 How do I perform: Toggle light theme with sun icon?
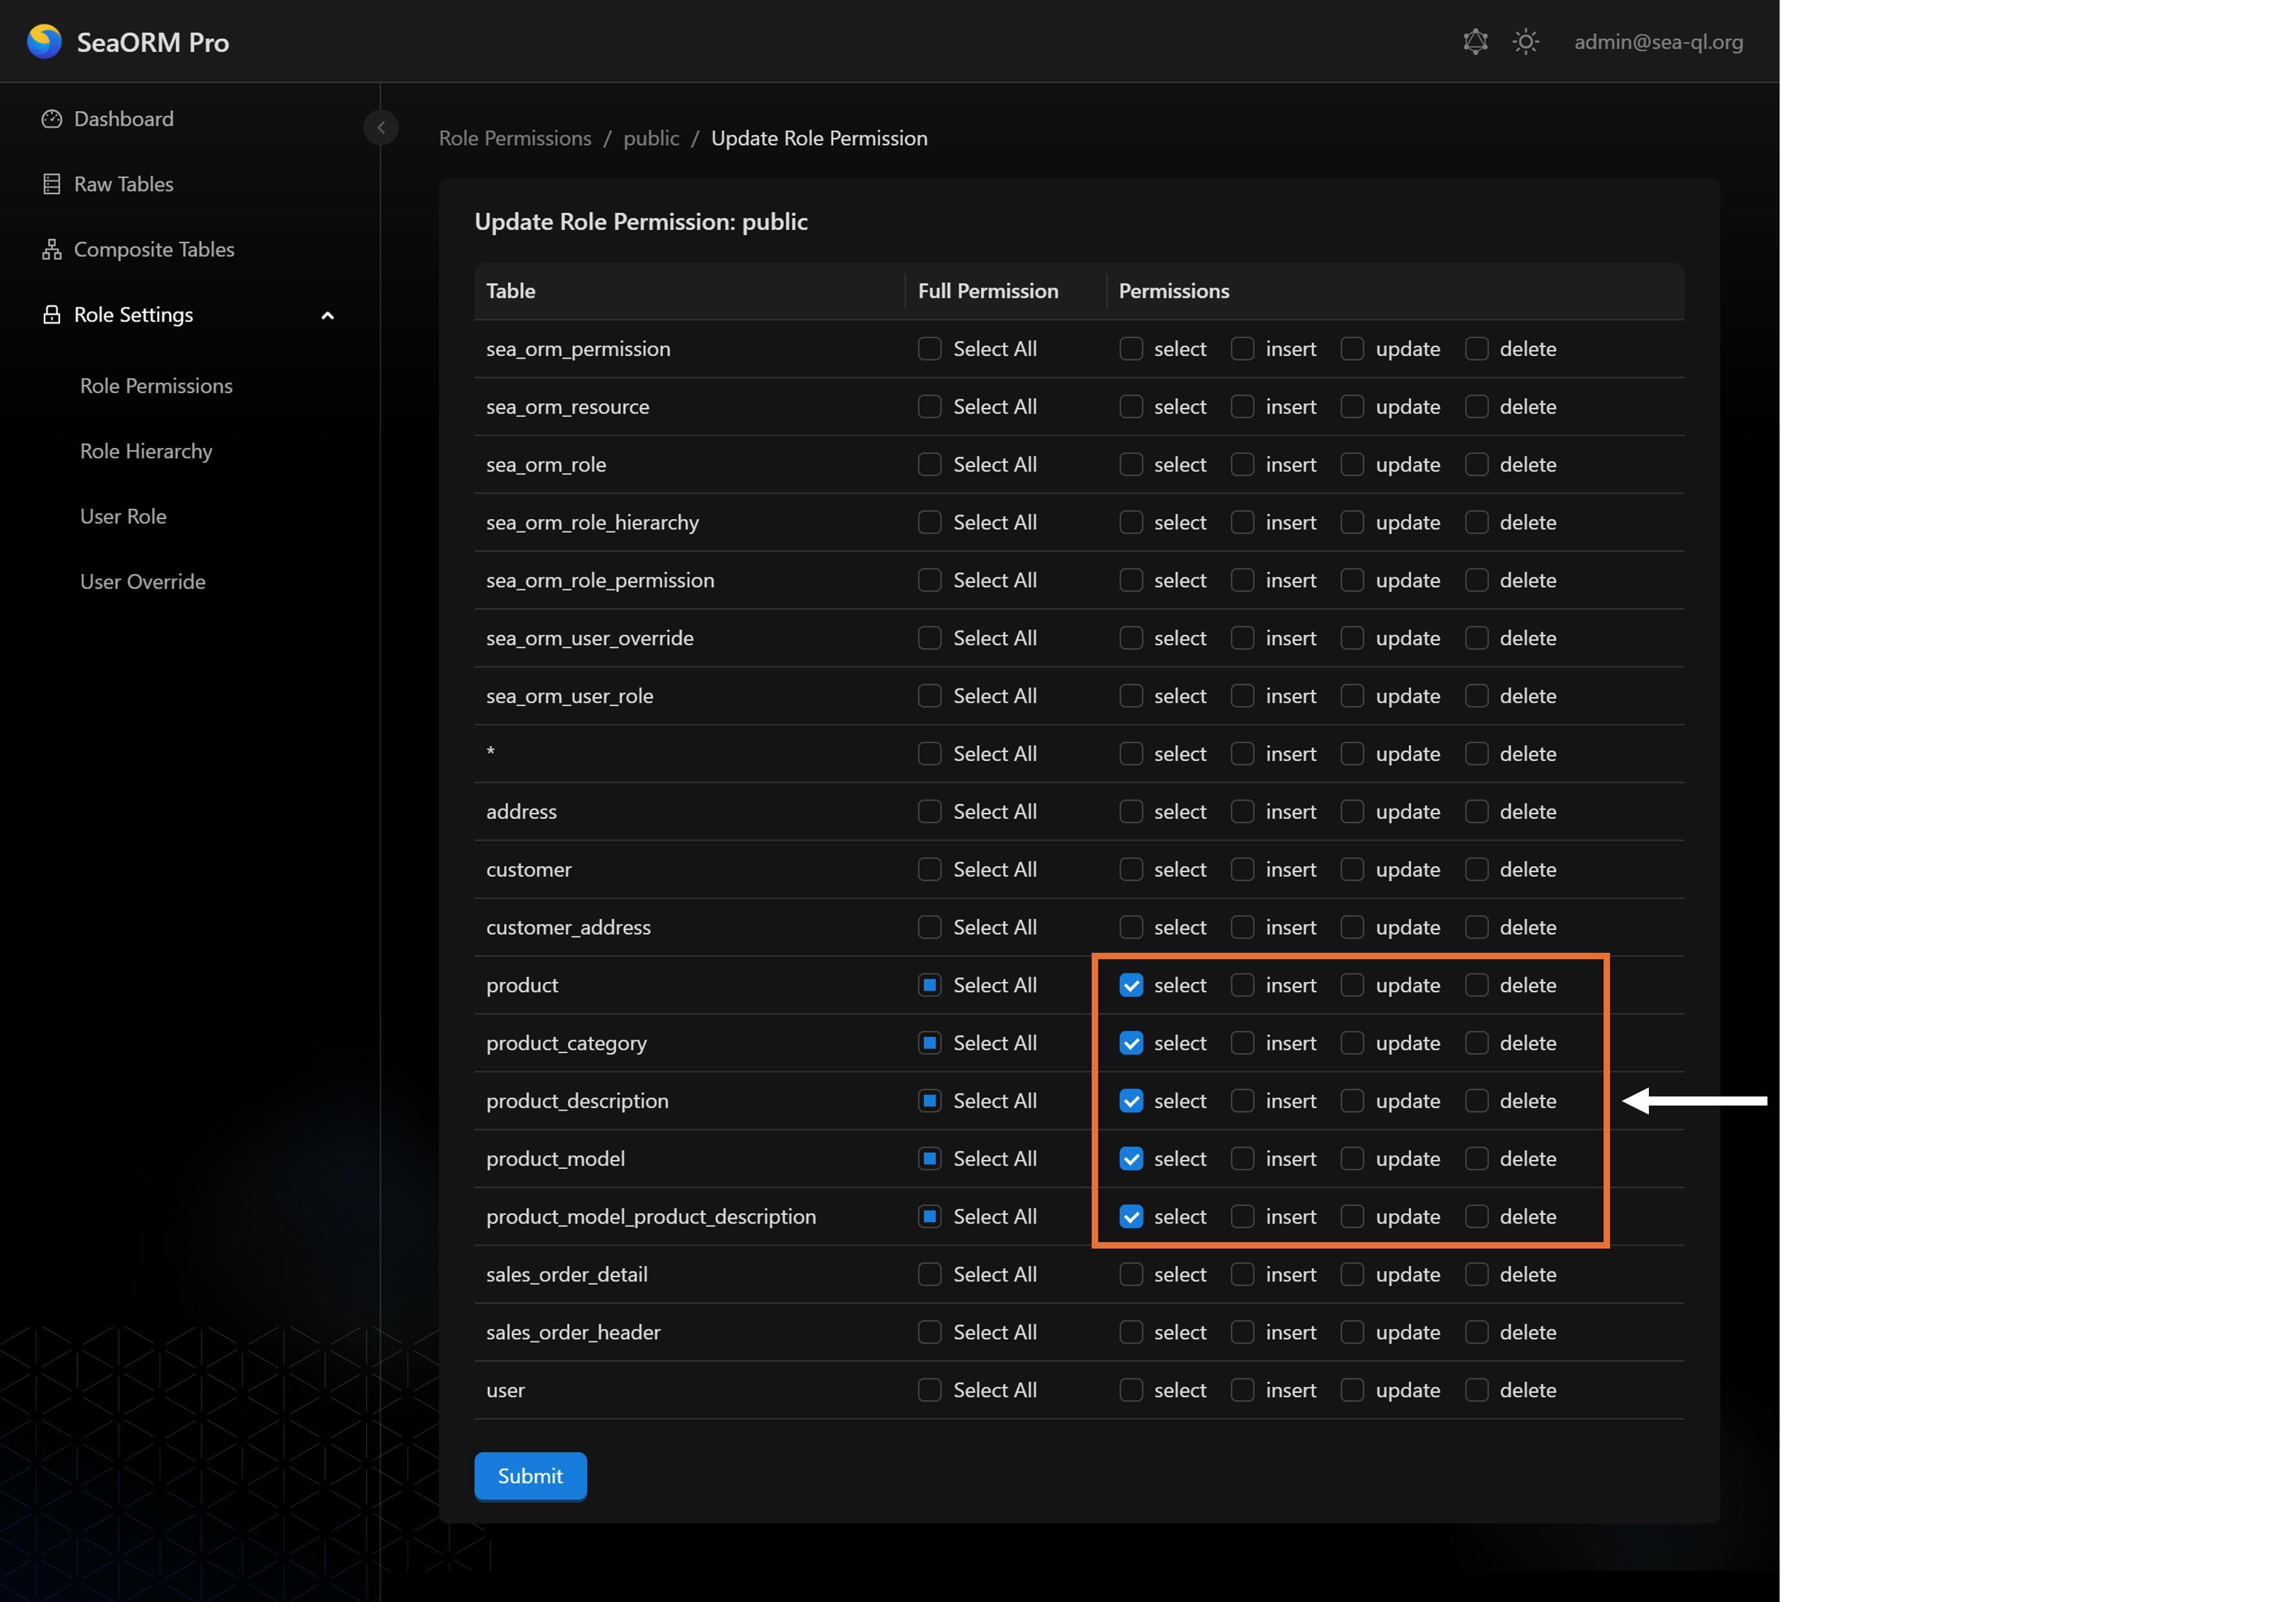click(1525, 42)
